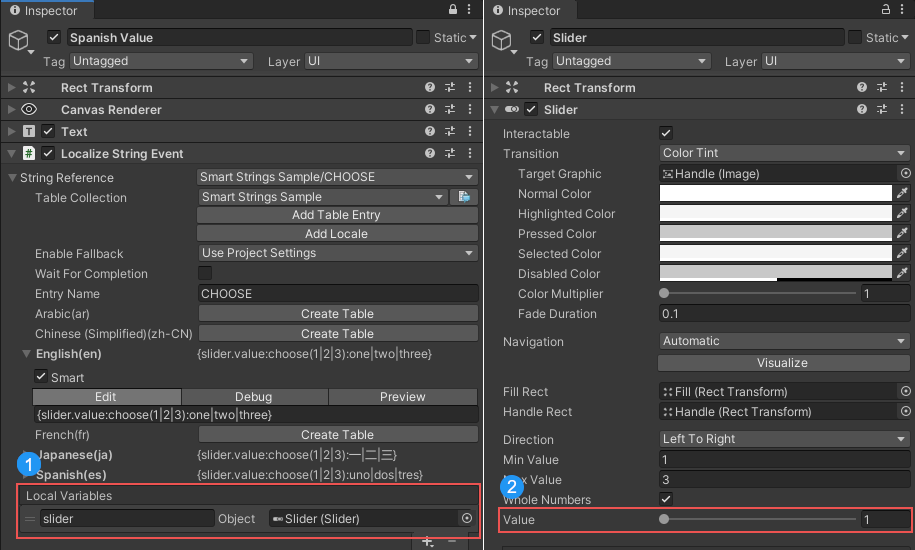Toggle the Wait For Completion checkbox
Screen dimensions: 915x550
pyautogui.click(x=205, y=273)
